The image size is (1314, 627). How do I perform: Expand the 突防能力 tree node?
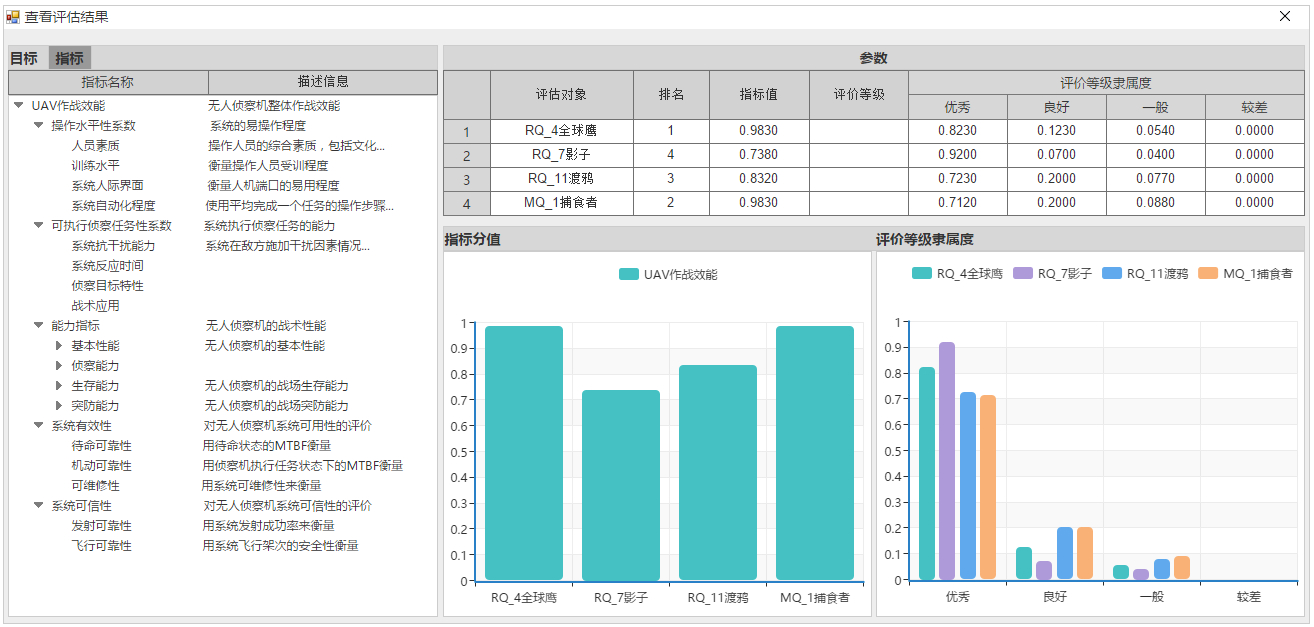click(59, 406)
